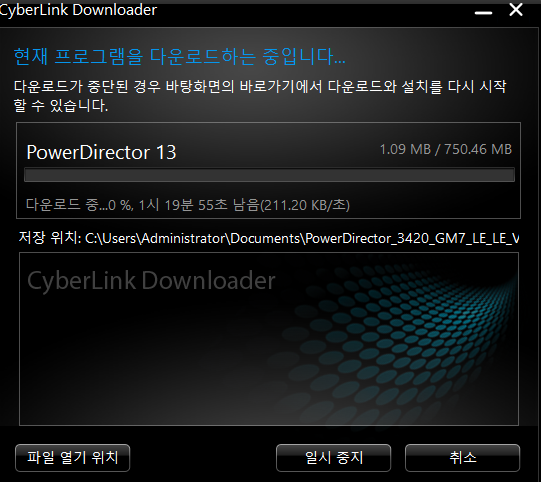Viewport: 541px width, 482px height.
Task: Select the PowerDirector 13 product title
Action: click(x=101, y=152)
